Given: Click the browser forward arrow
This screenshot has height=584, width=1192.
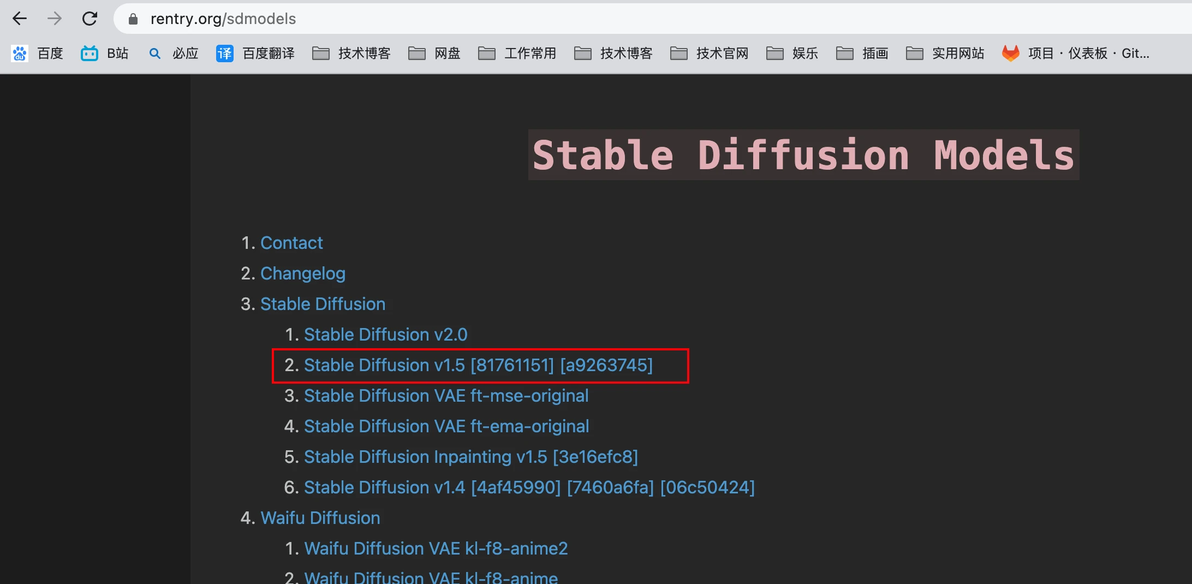Looking at the screenshot, I should point(55,19).
